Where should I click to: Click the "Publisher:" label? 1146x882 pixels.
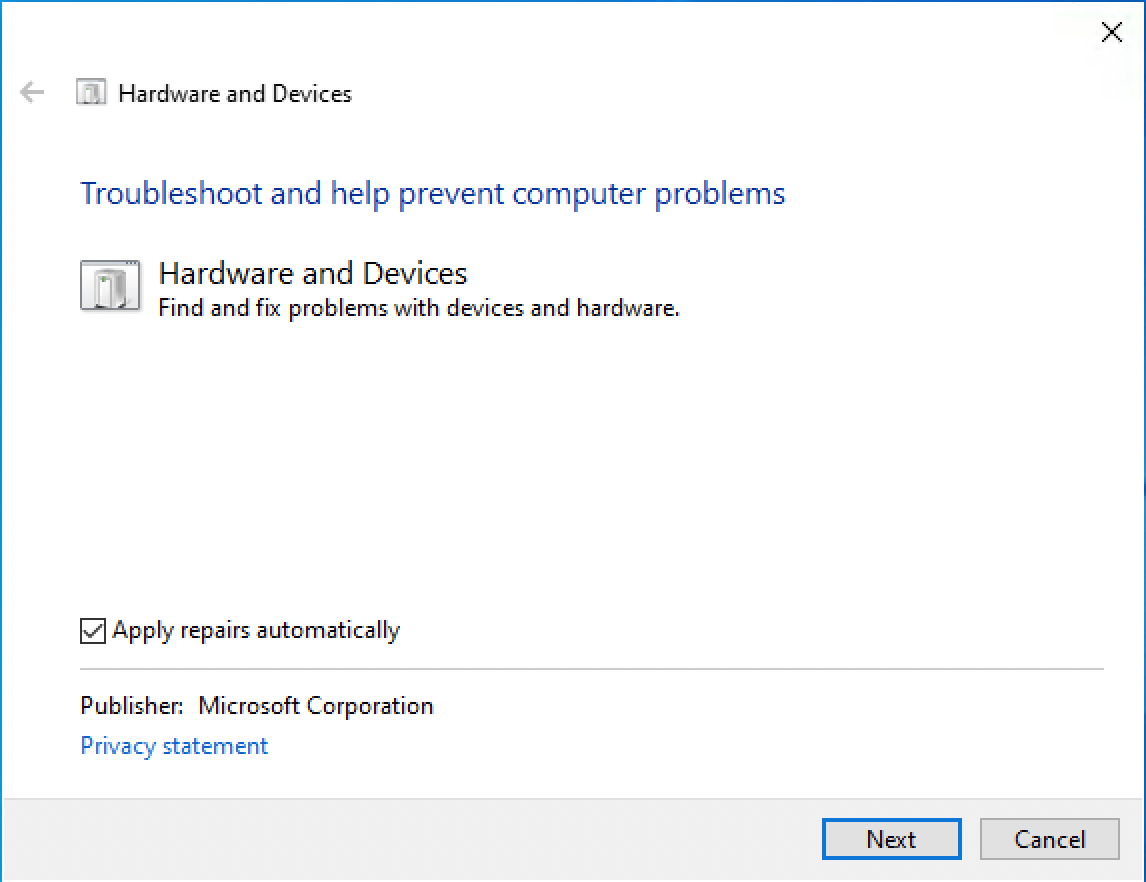point(132,706)
